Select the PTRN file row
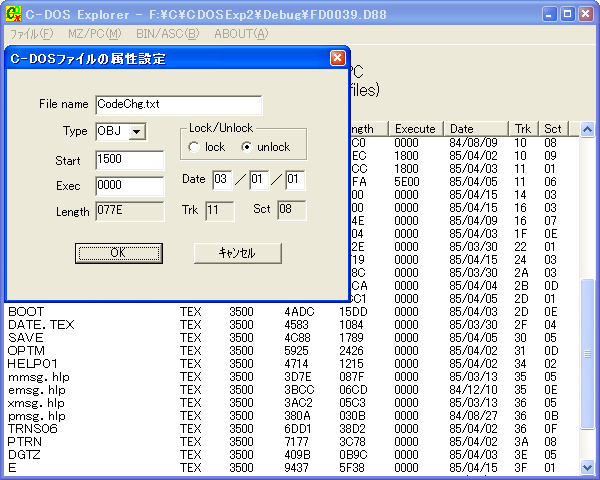The width and height of the screenshot is (600, 480). 292,442
